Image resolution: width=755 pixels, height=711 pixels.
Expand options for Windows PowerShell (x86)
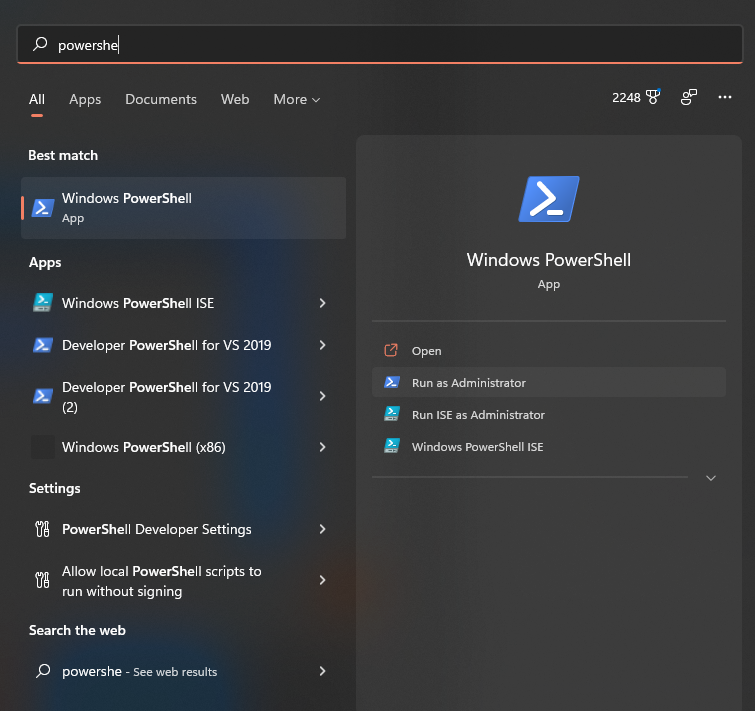[x=323, y=447]
